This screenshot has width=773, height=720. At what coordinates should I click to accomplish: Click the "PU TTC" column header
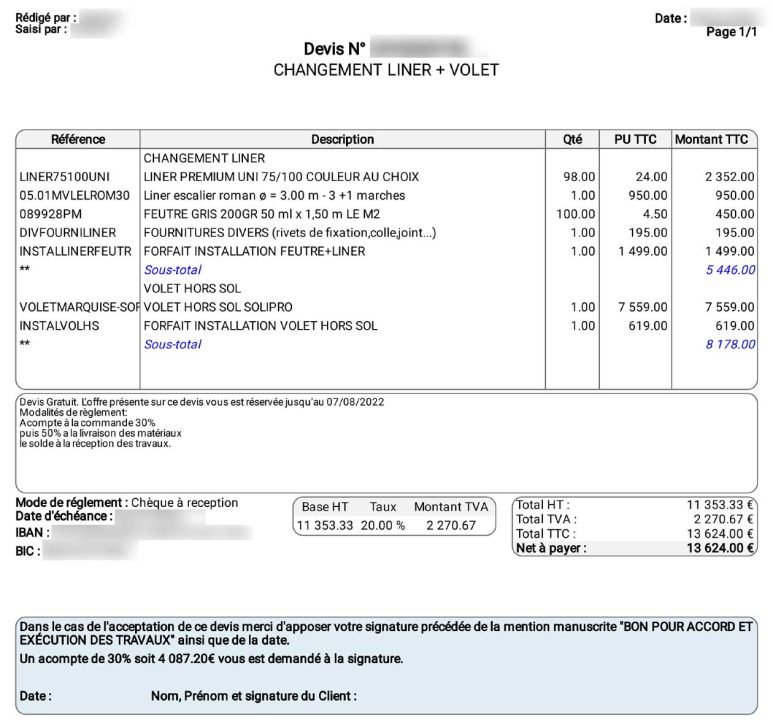point(635,140)
